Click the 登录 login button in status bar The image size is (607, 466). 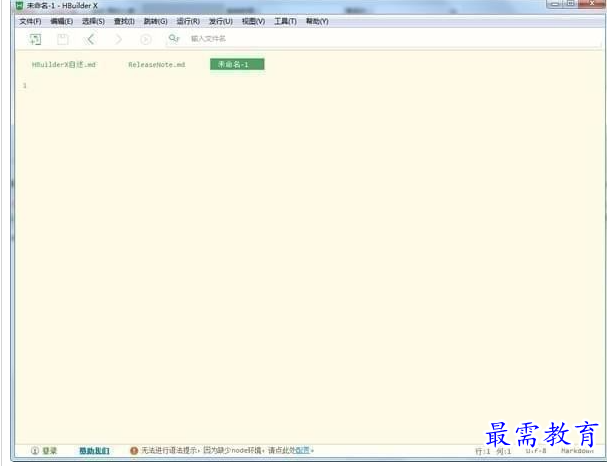click(x=44, y=451)
